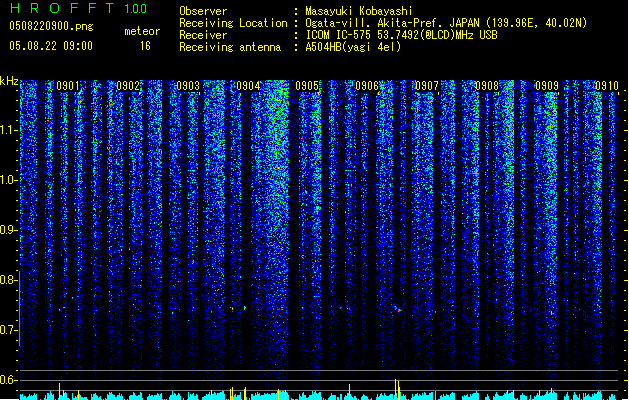
Task: Click the Receiving antenna label
Action: click(x=230, y=47)
